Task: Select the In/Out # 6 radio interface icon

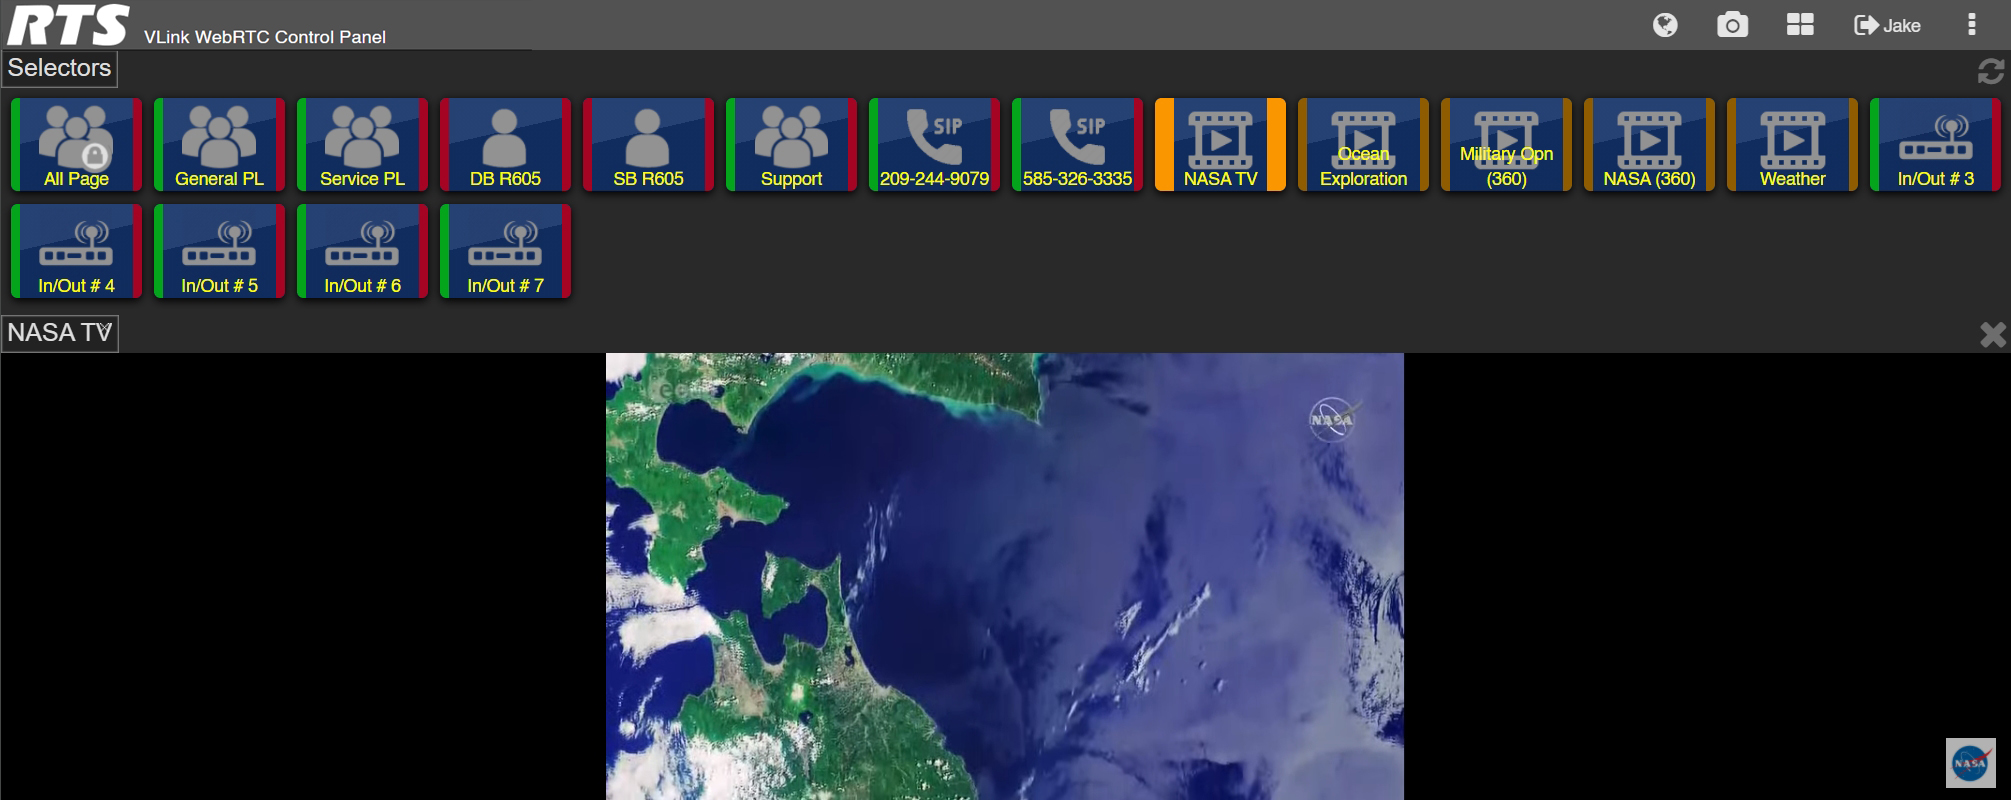Action: [362, 251]
